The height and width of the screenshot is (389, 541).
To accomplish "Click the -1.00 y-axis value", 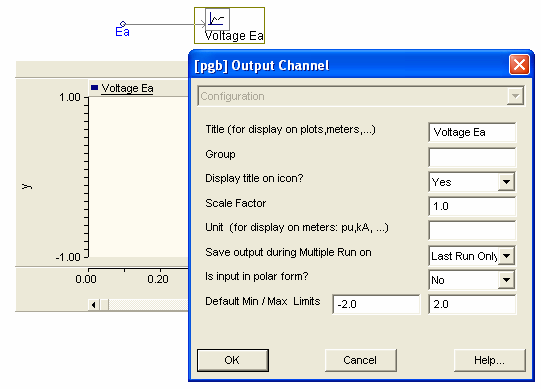I will tap(68, 257).
